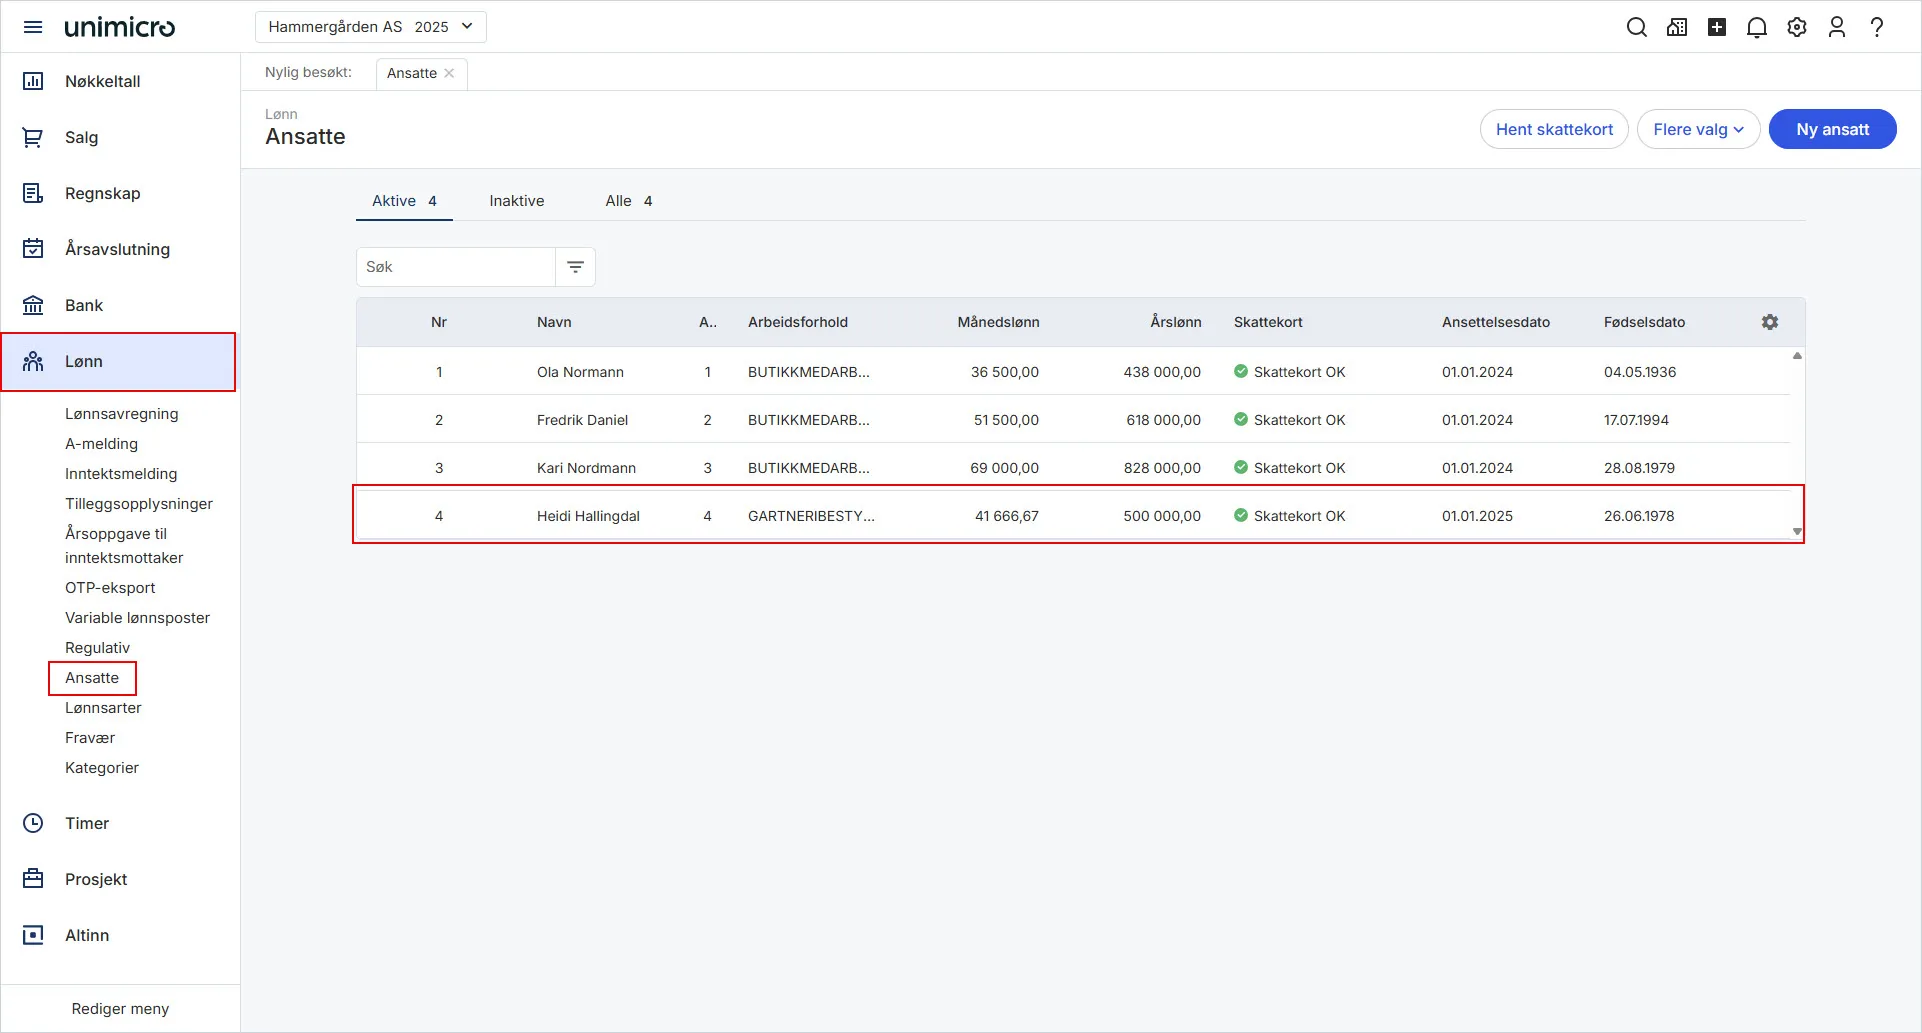Open employee Kari Nordmann row

point(1074,468)
